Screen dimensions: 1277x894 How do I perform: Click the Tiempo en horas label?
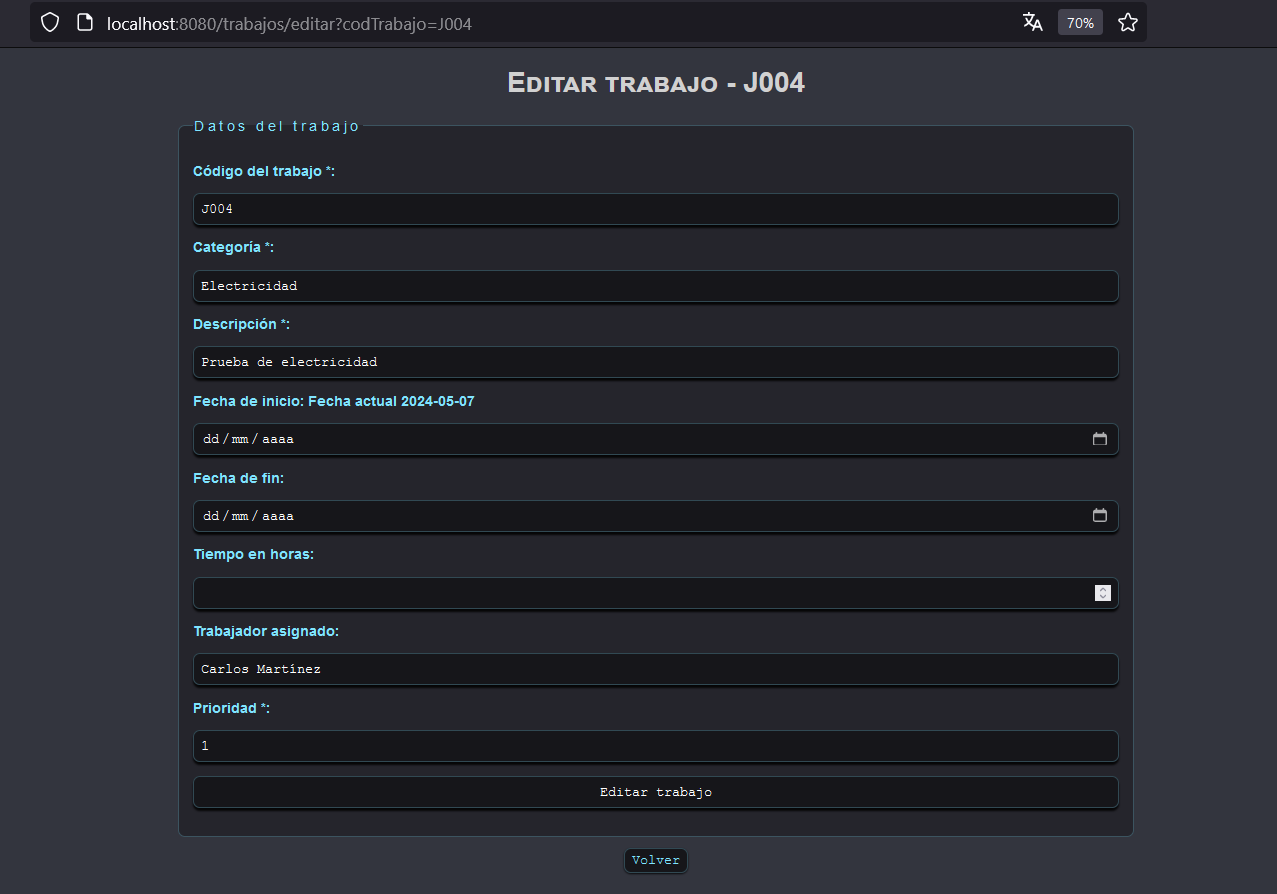253,554
